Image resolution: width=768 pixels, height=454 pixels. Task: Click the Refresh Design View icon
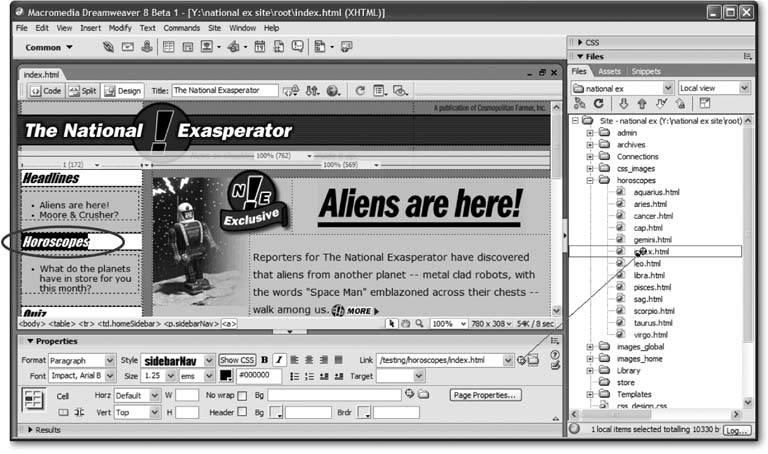pyautogui.click(x=360, y=91)
